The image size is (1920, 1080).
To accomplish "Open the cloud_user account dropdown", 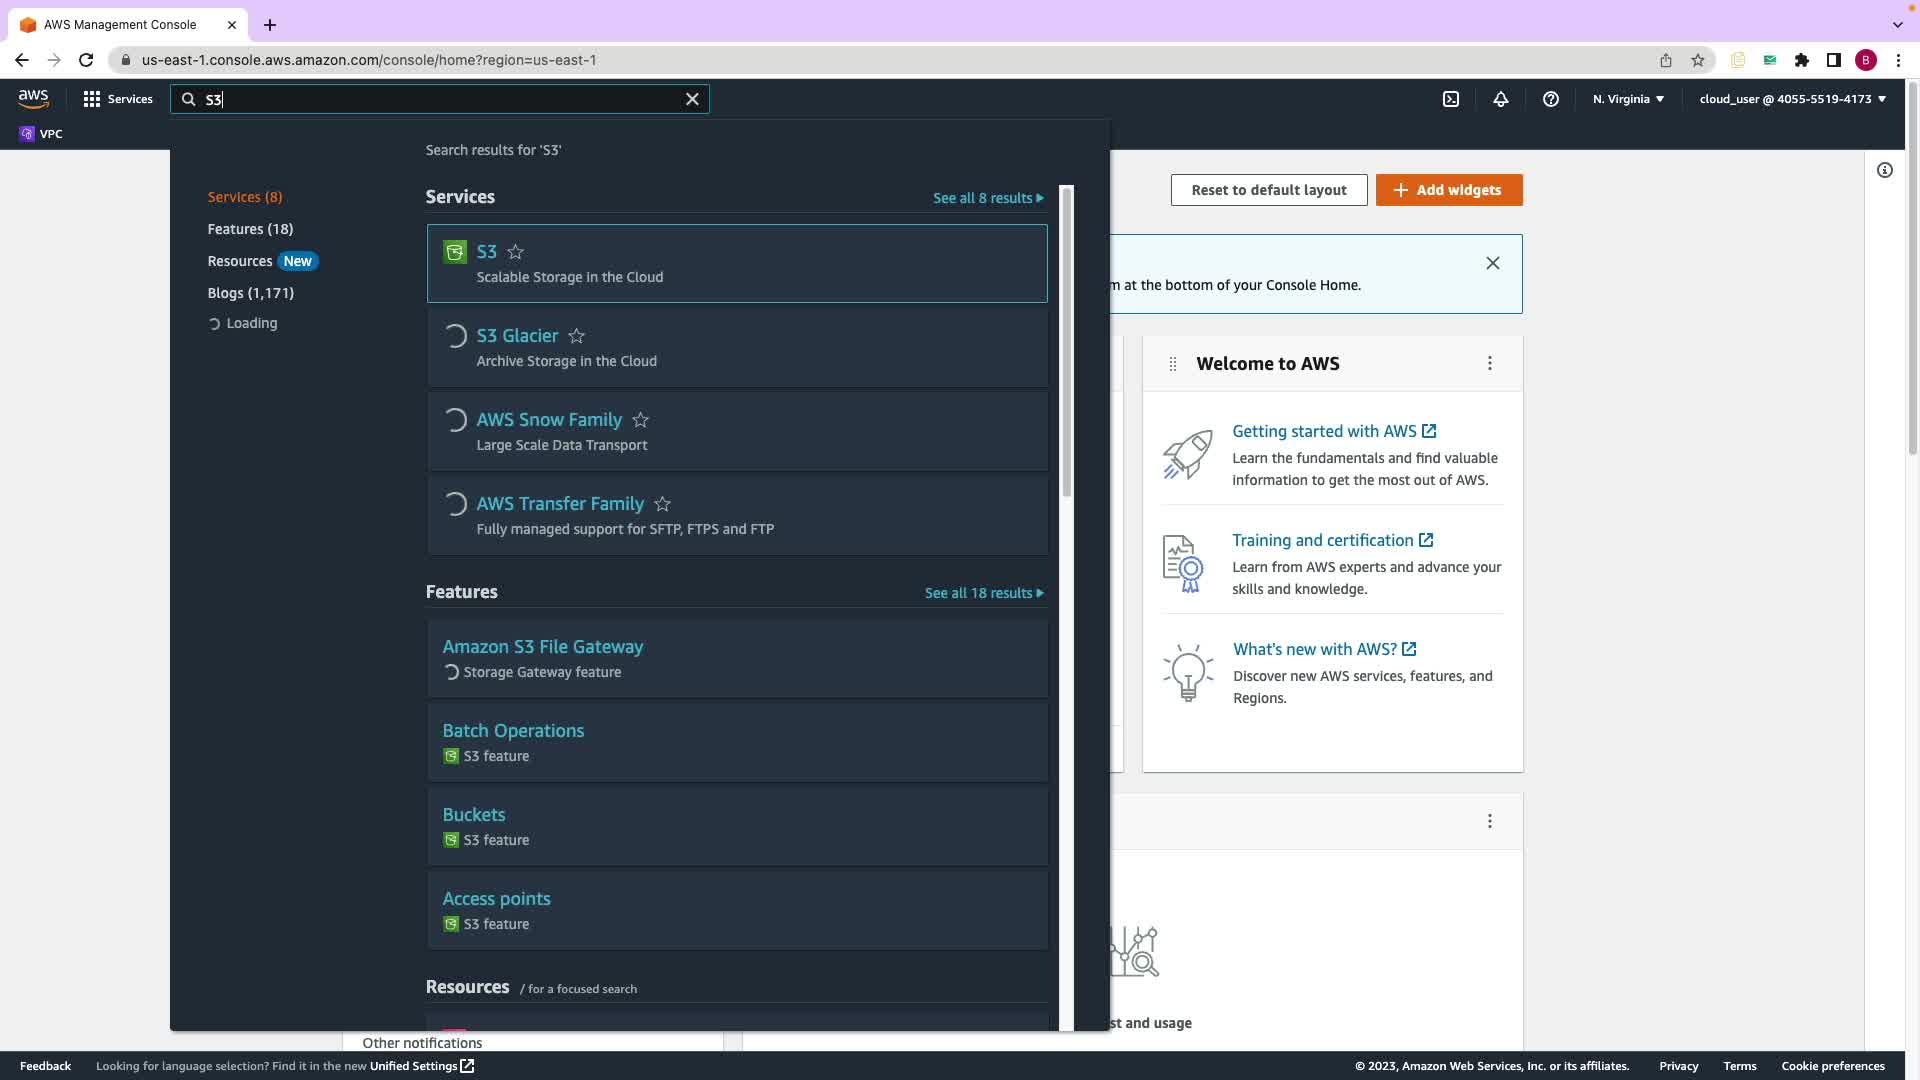I will (1791, 99).
